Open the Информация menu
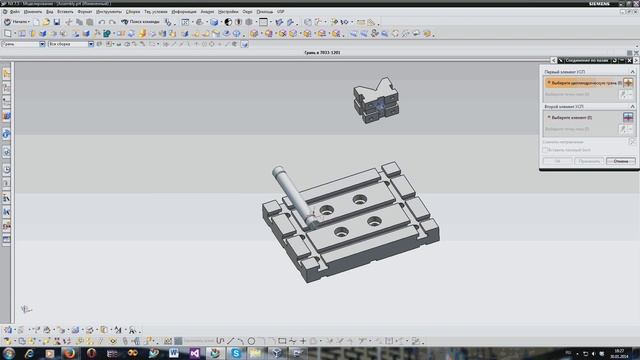The width and height of the screenshot is (640, 360). pos(184,12)
